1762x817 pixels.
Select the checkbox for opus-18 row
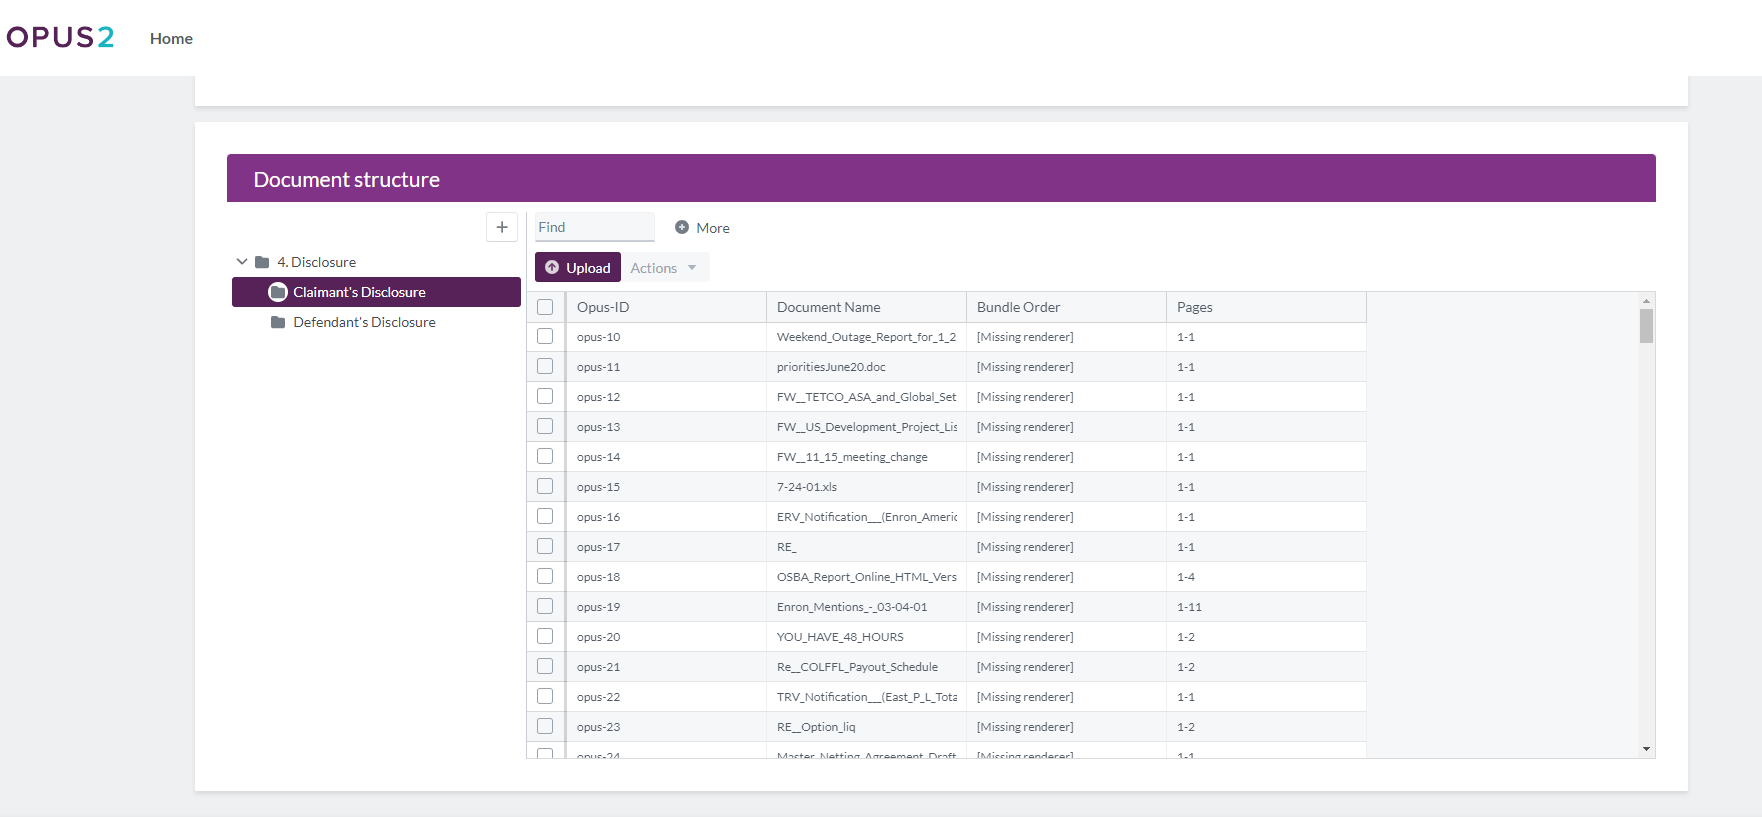[545, 577]
